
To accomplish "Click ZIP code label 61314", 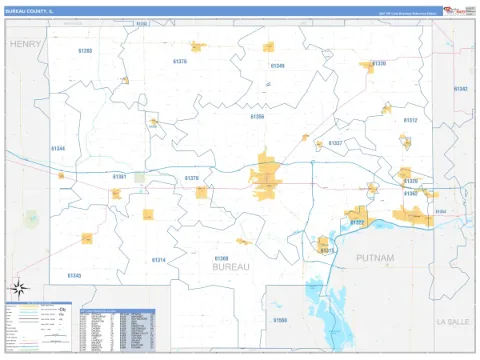I will (x=159, y=260).
